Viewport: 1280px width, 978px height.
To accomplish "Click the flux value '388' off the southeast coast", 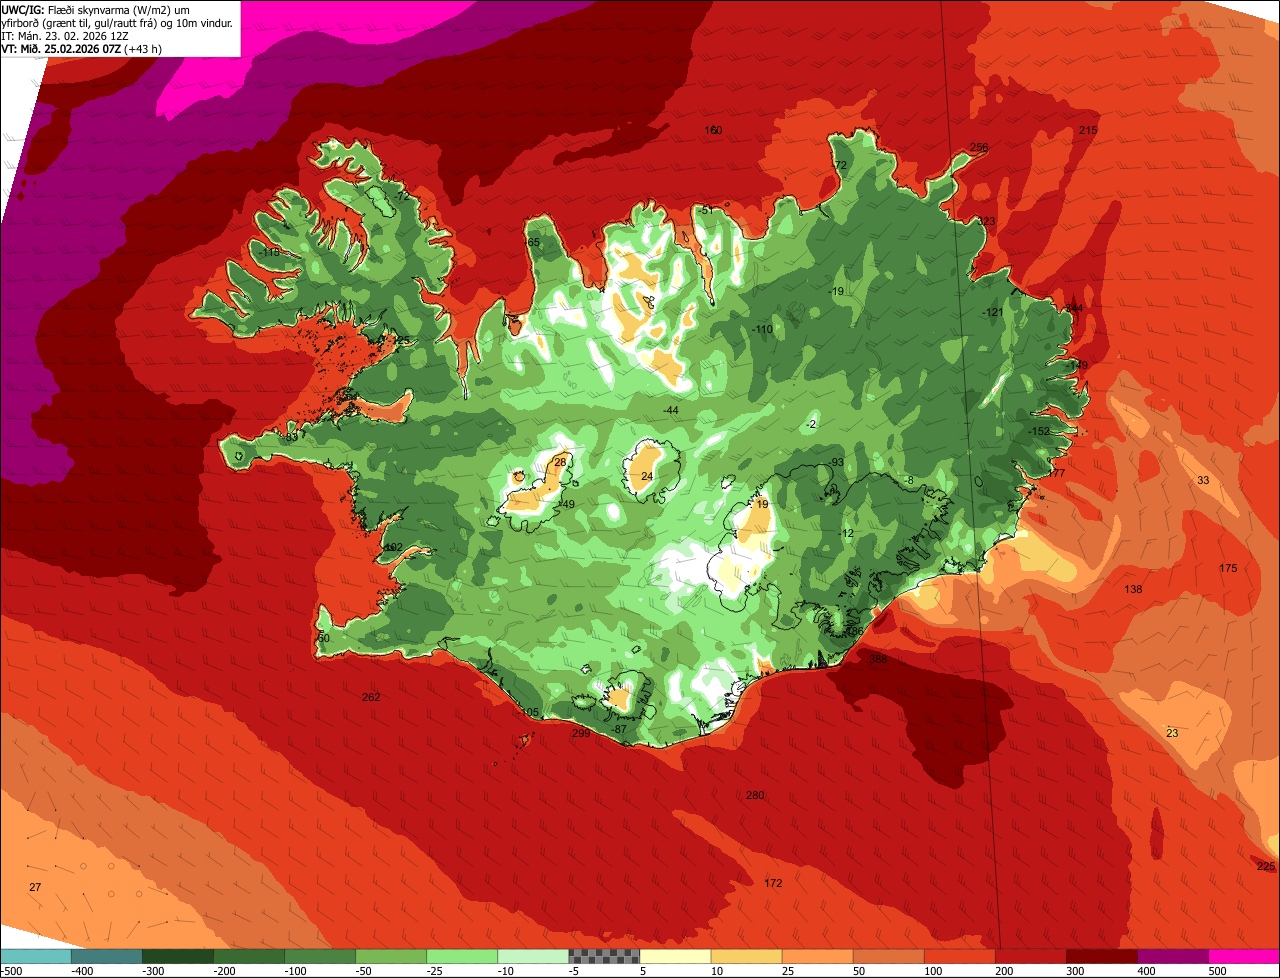I will click(x=878, y=659).
